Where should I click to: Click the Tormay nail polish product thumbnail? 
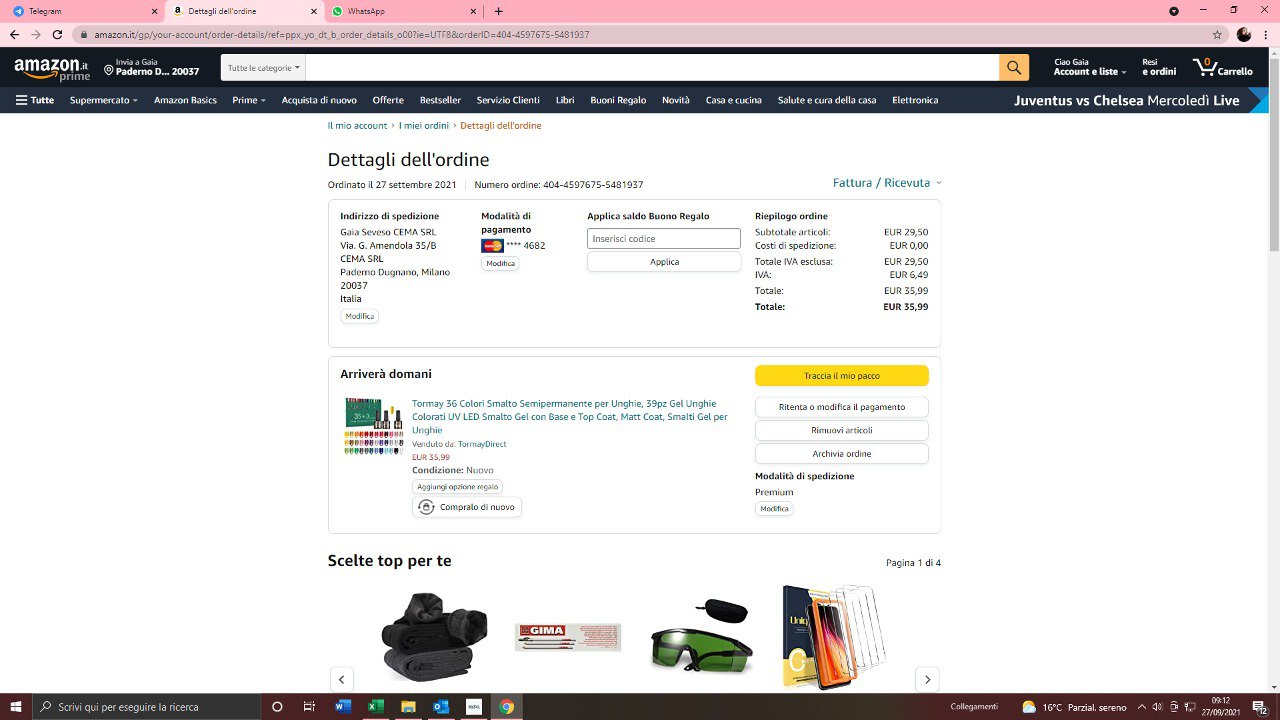click(373, 426)
